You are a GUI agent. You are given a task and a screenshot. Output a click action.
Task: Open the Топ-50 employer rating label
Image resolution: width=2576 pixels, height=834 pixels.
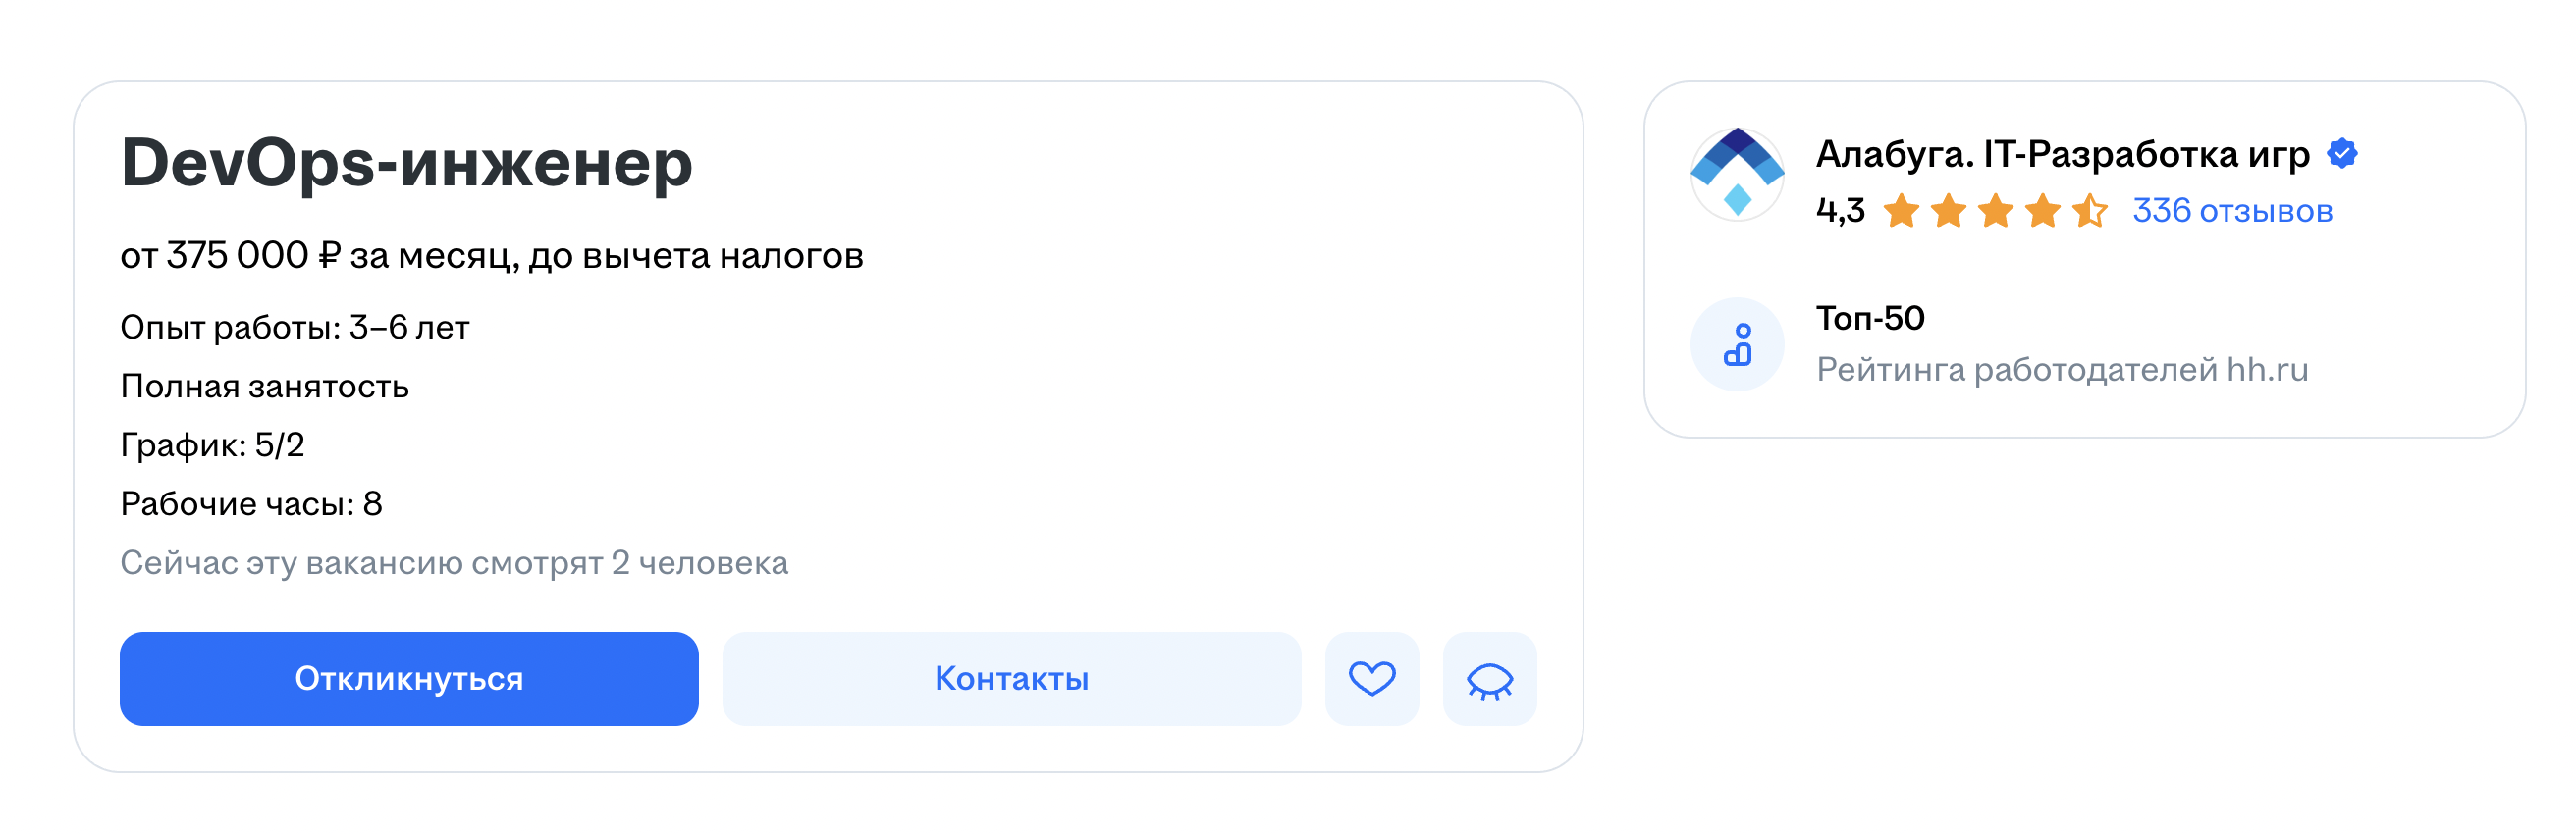[x=1870, y=318]
